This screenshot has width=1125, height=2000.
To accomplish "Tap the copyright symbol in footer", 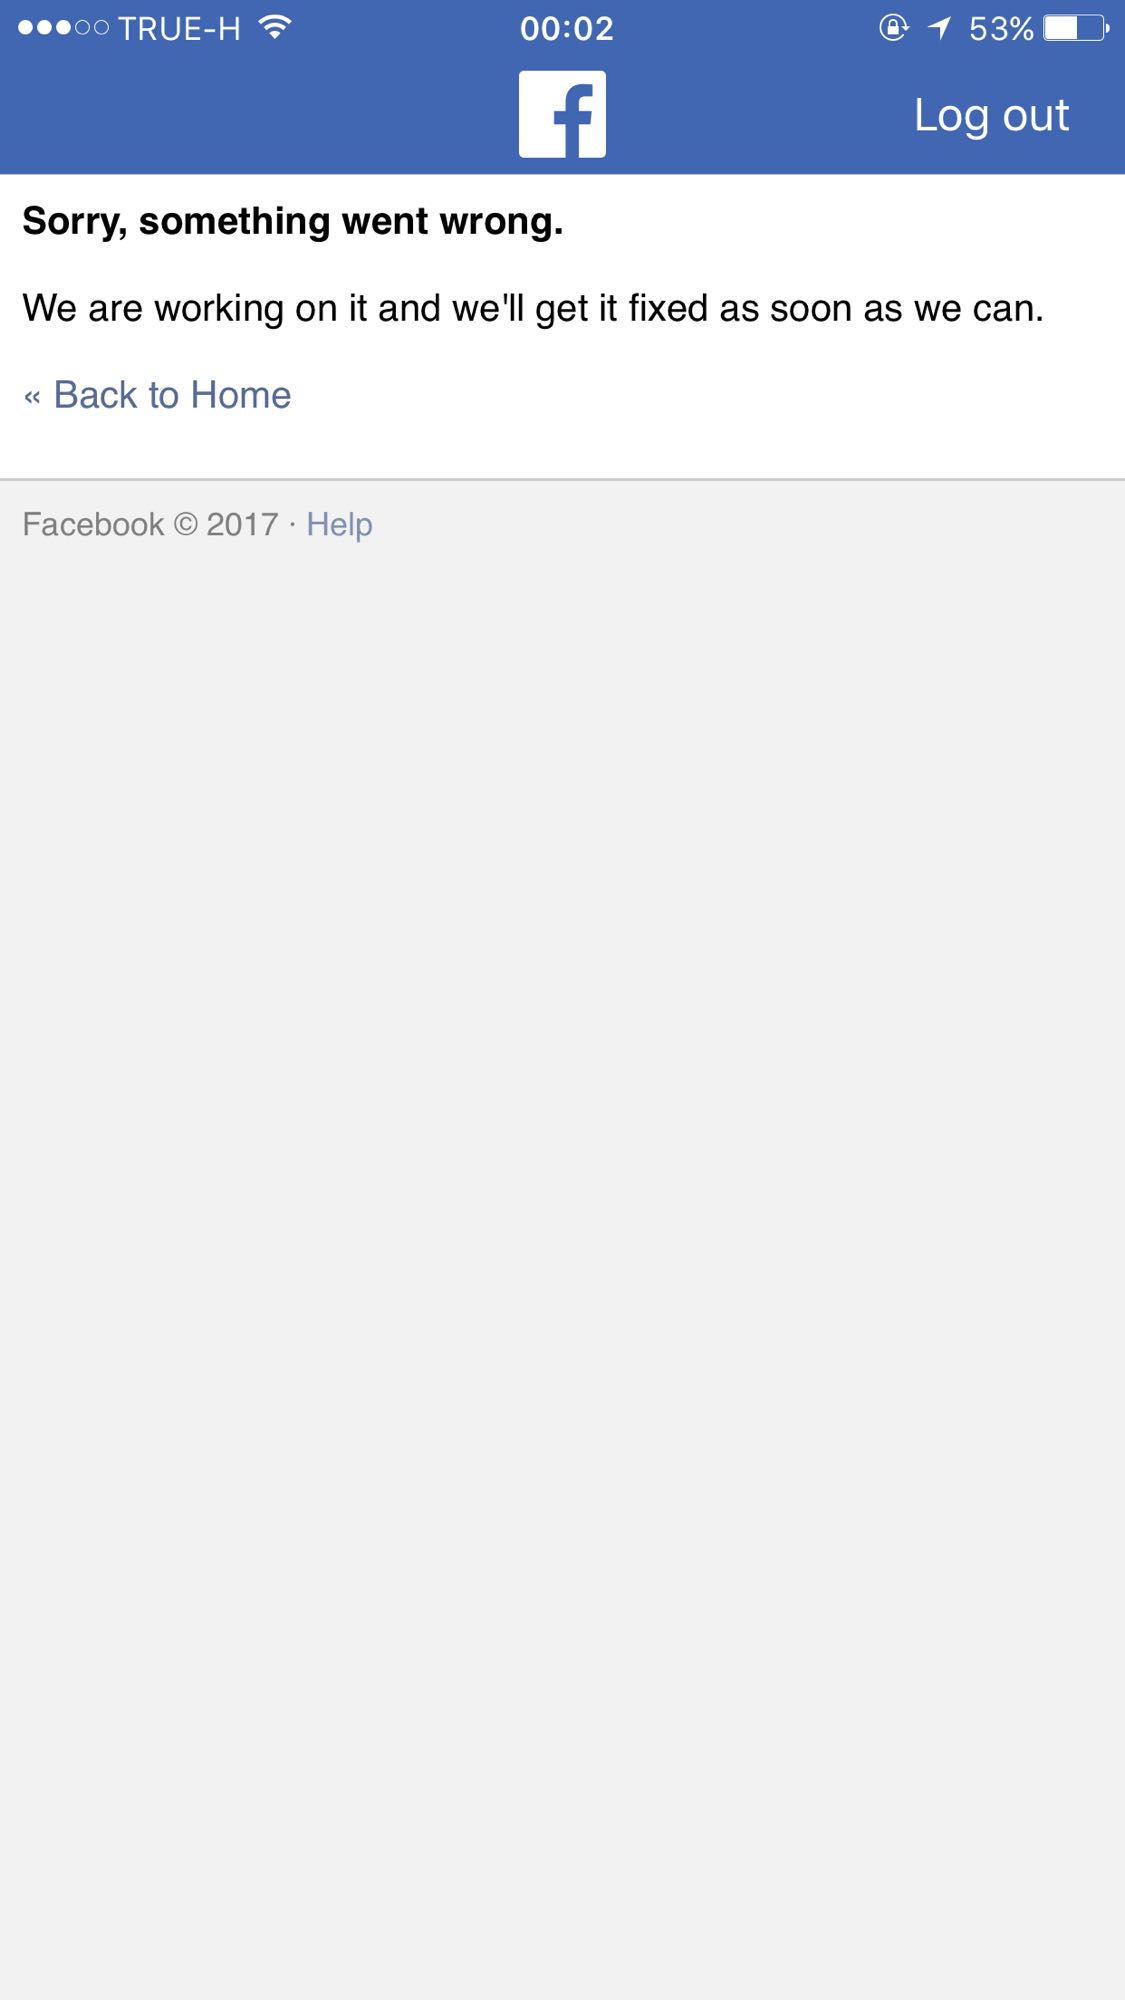I will coord(186,524).
